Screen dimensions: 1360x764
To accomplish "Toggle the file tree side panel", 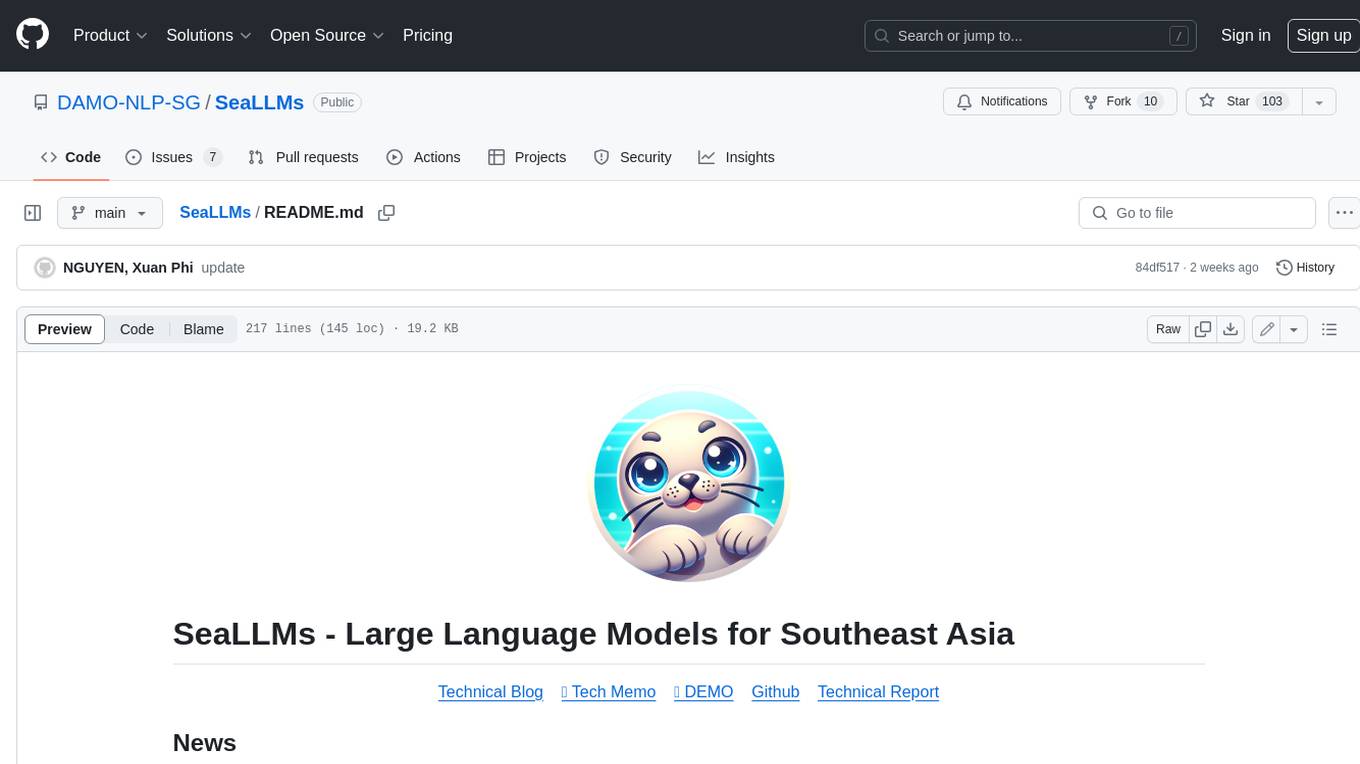I will [x=33, y=213].
